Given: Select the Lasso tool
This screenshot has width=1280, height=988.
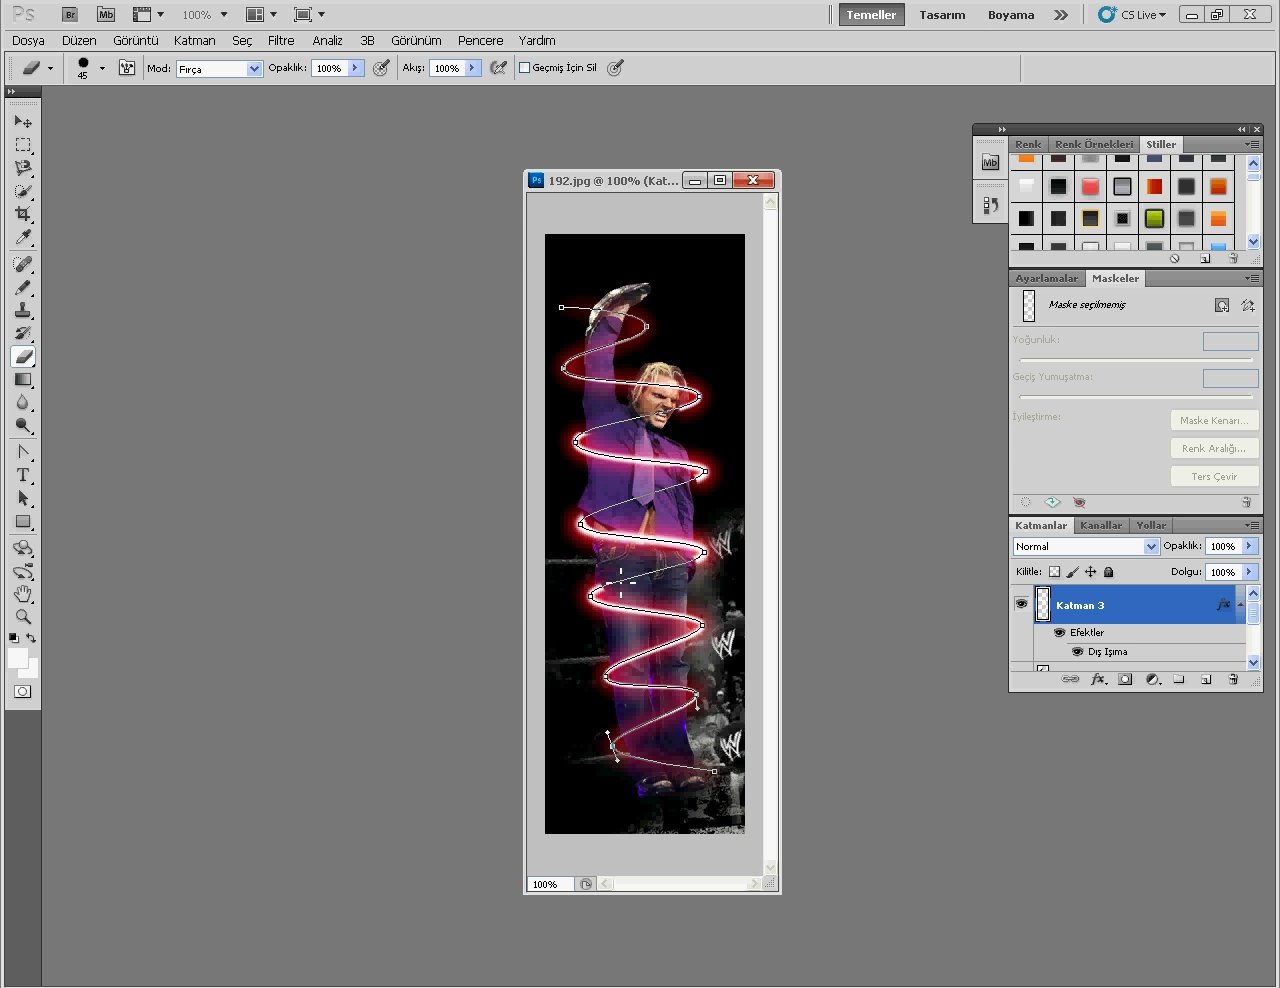Looking at the screenshot, I should click(23, 168).
